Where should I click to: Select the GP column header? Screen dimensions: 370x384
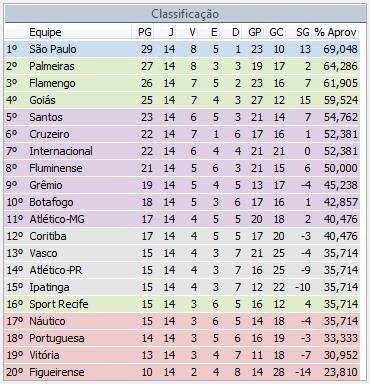tap(255, 32)
